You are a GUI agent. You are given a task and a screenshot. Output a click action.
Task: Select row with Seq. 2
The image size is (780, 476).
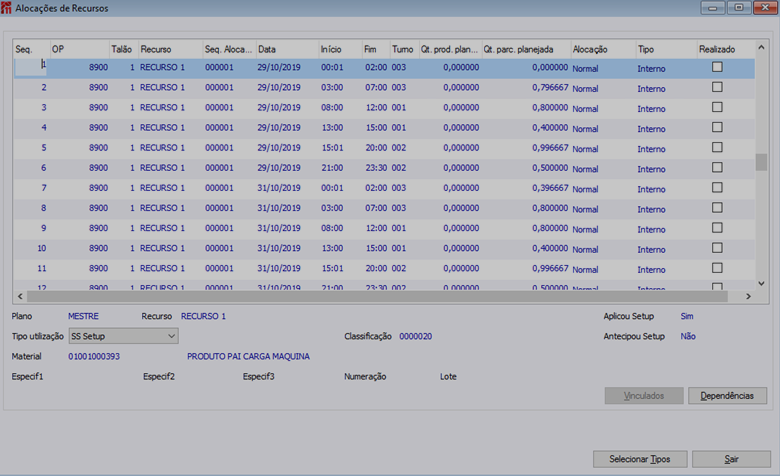[384, 88]
